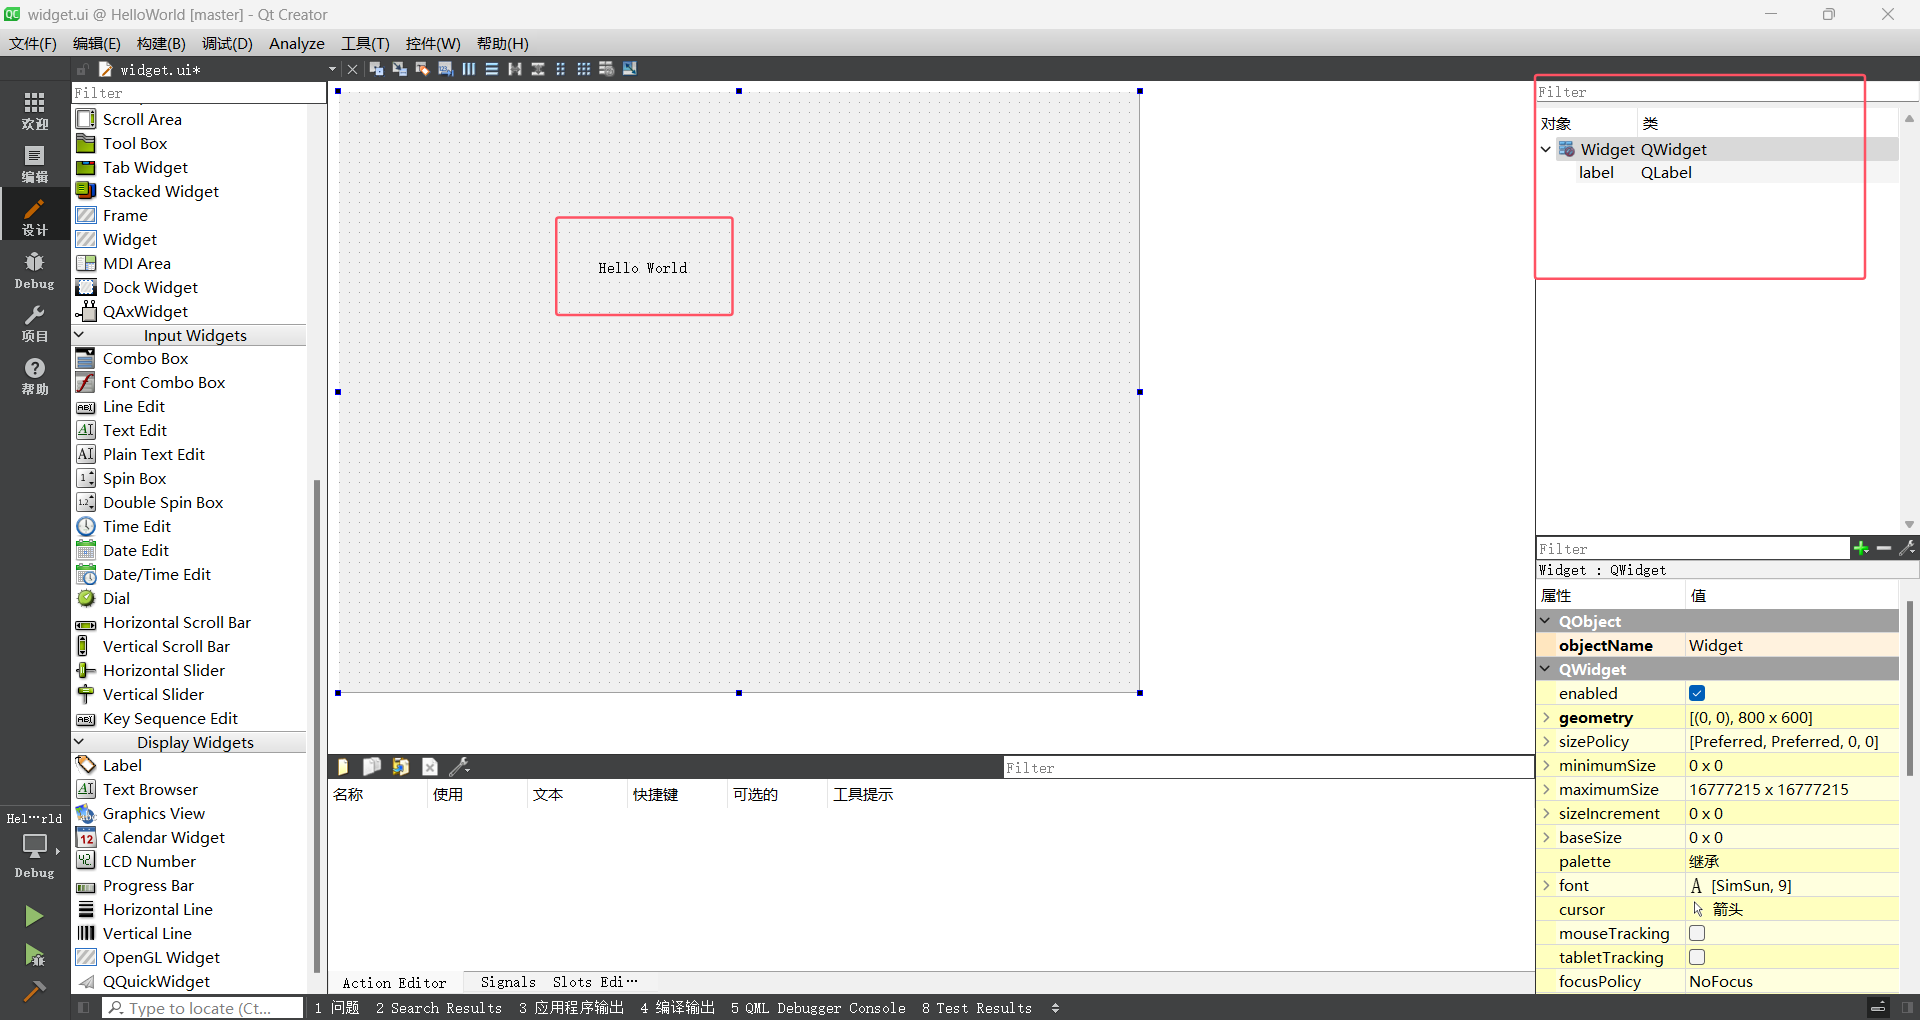Activate Edit Widgets mode in designer toolbar
Image resolution: width=1920 pixels, height=1020 pixels.
[376, 69]
